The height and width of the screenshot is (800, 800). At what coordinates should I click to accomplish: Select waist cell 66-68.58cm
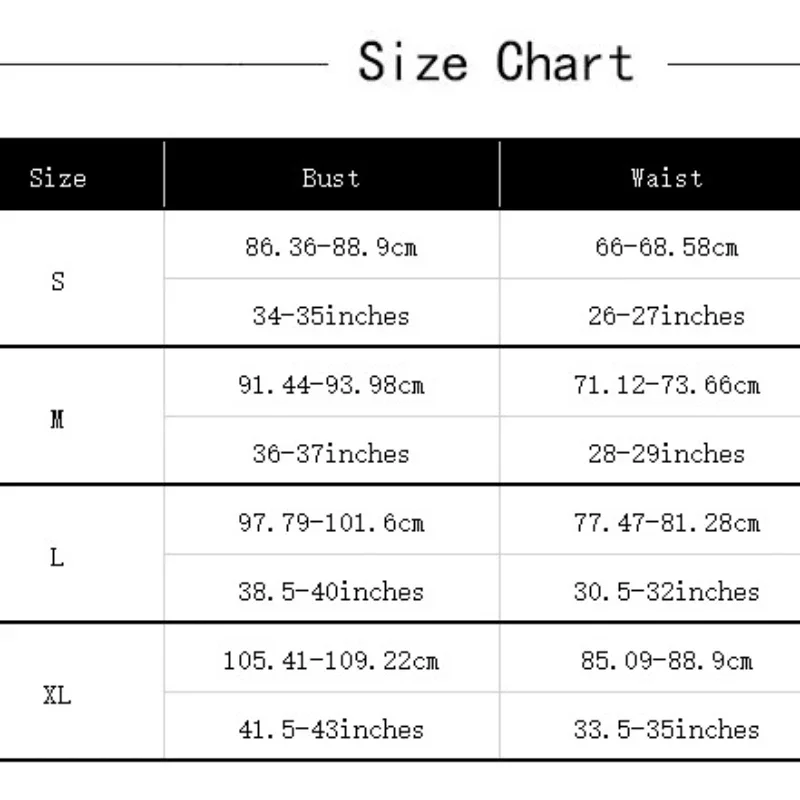(x=666, y=247)
